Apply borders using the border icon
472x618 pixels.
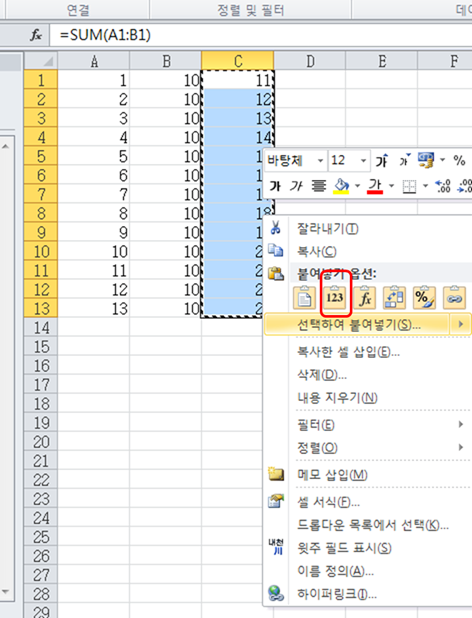click(409, 186)
